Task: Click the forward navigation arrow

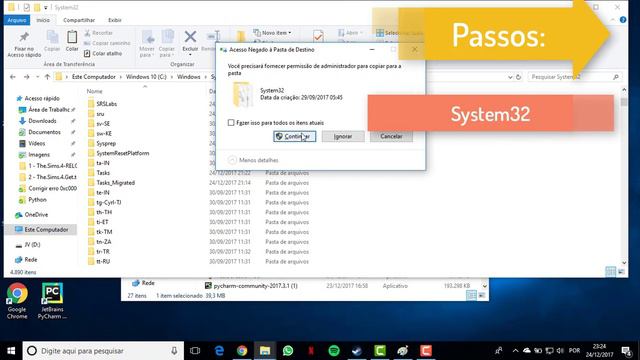Action: coord(27,77)
